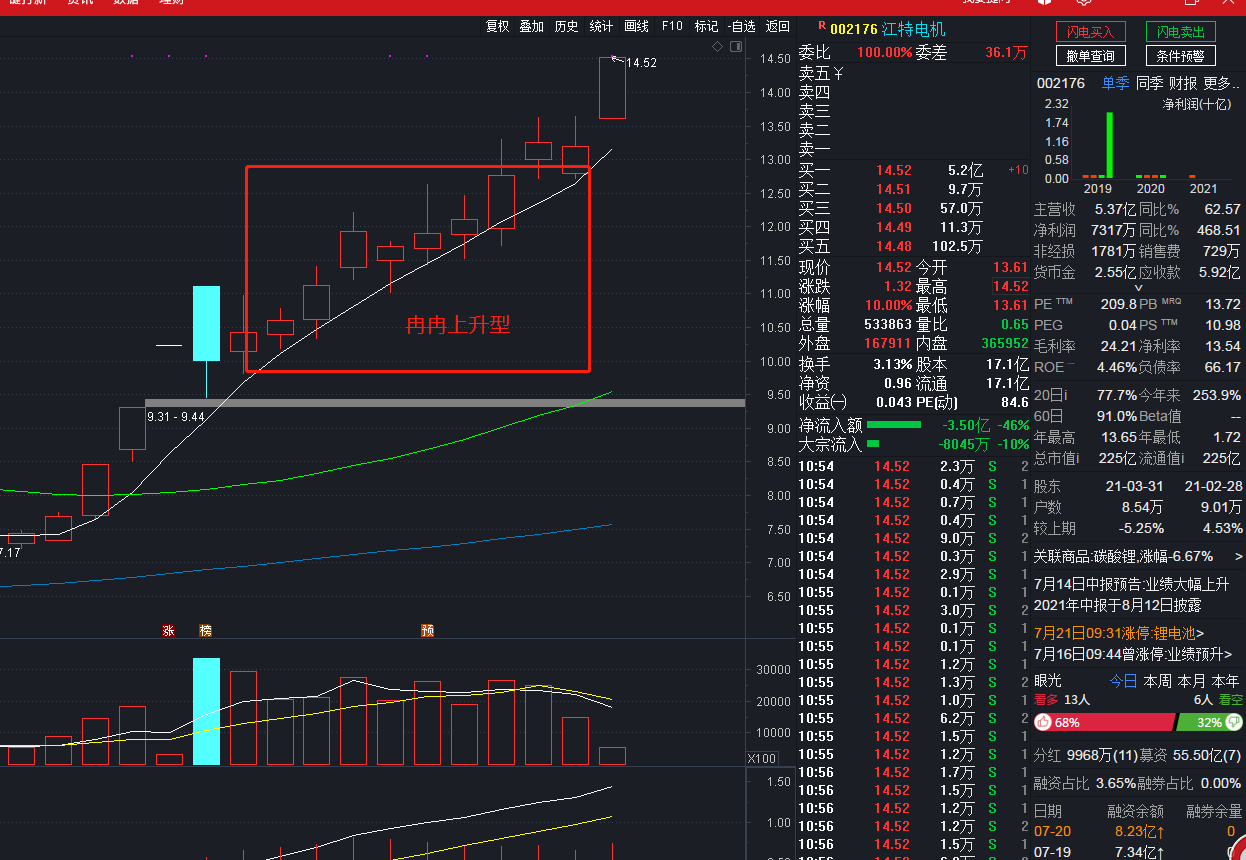This screenshot has width=1246, height=860.
Task: Click the thumbs-up 看多 vote icon
Action: coord(1044,722)
